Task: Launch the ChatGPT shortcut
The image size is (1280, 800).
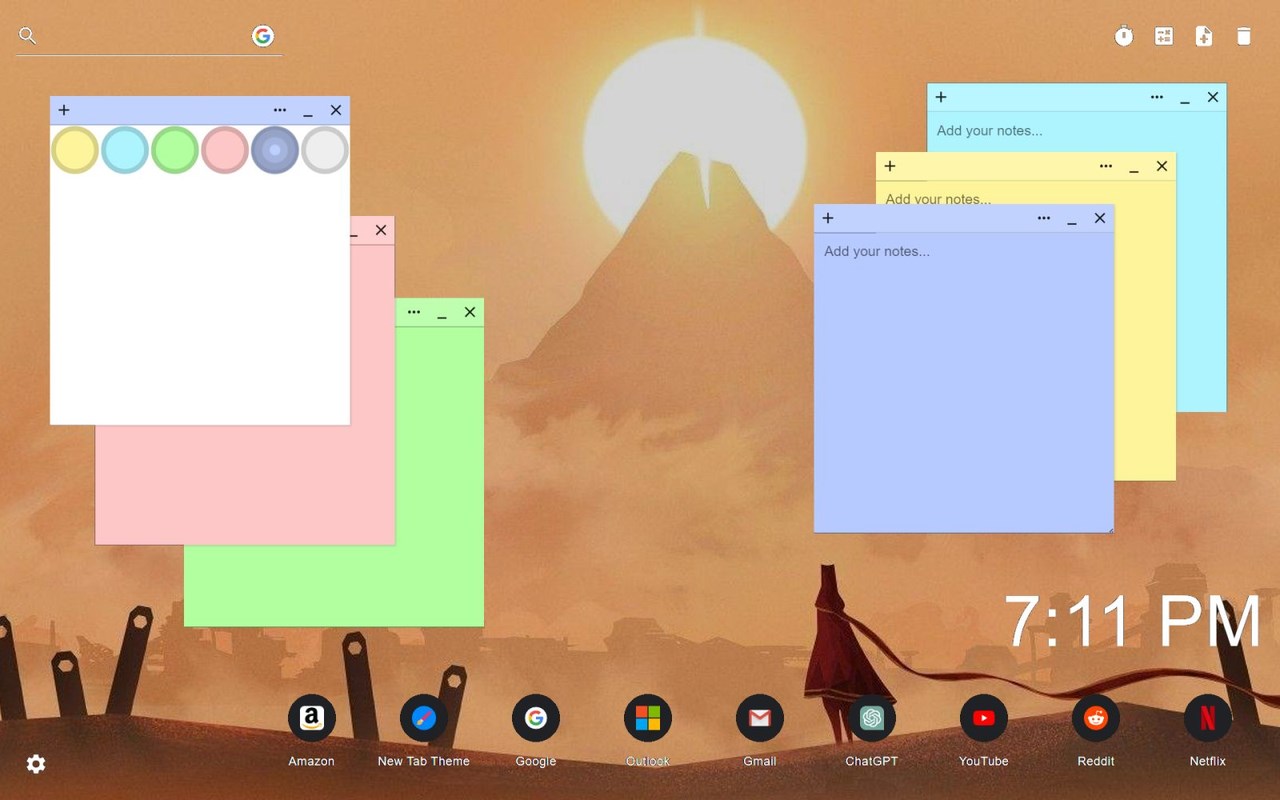Action: click(x=872, y=718)
